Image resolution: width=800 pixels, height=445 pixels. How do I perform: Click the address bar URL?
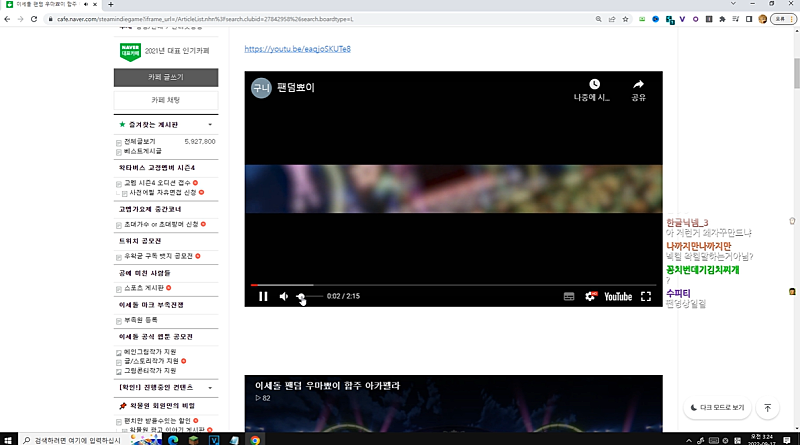tap(205, 19)
